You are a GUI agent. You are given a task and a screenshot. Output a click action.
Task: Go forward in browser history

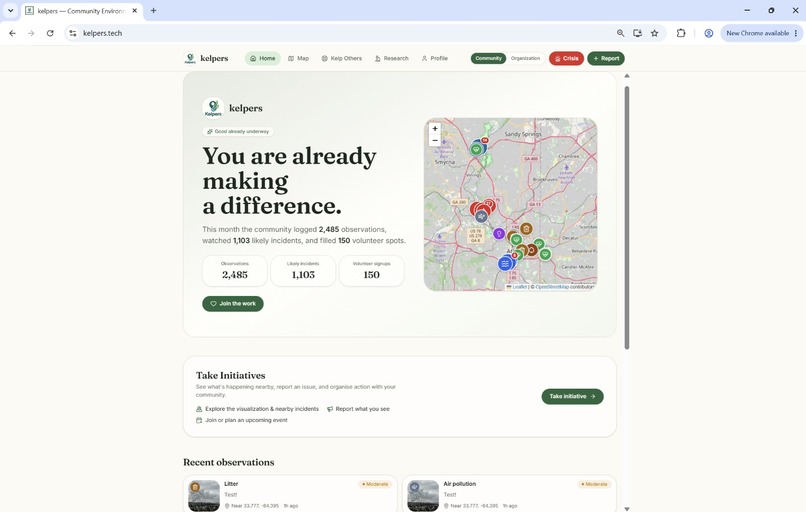click(31, 33)
